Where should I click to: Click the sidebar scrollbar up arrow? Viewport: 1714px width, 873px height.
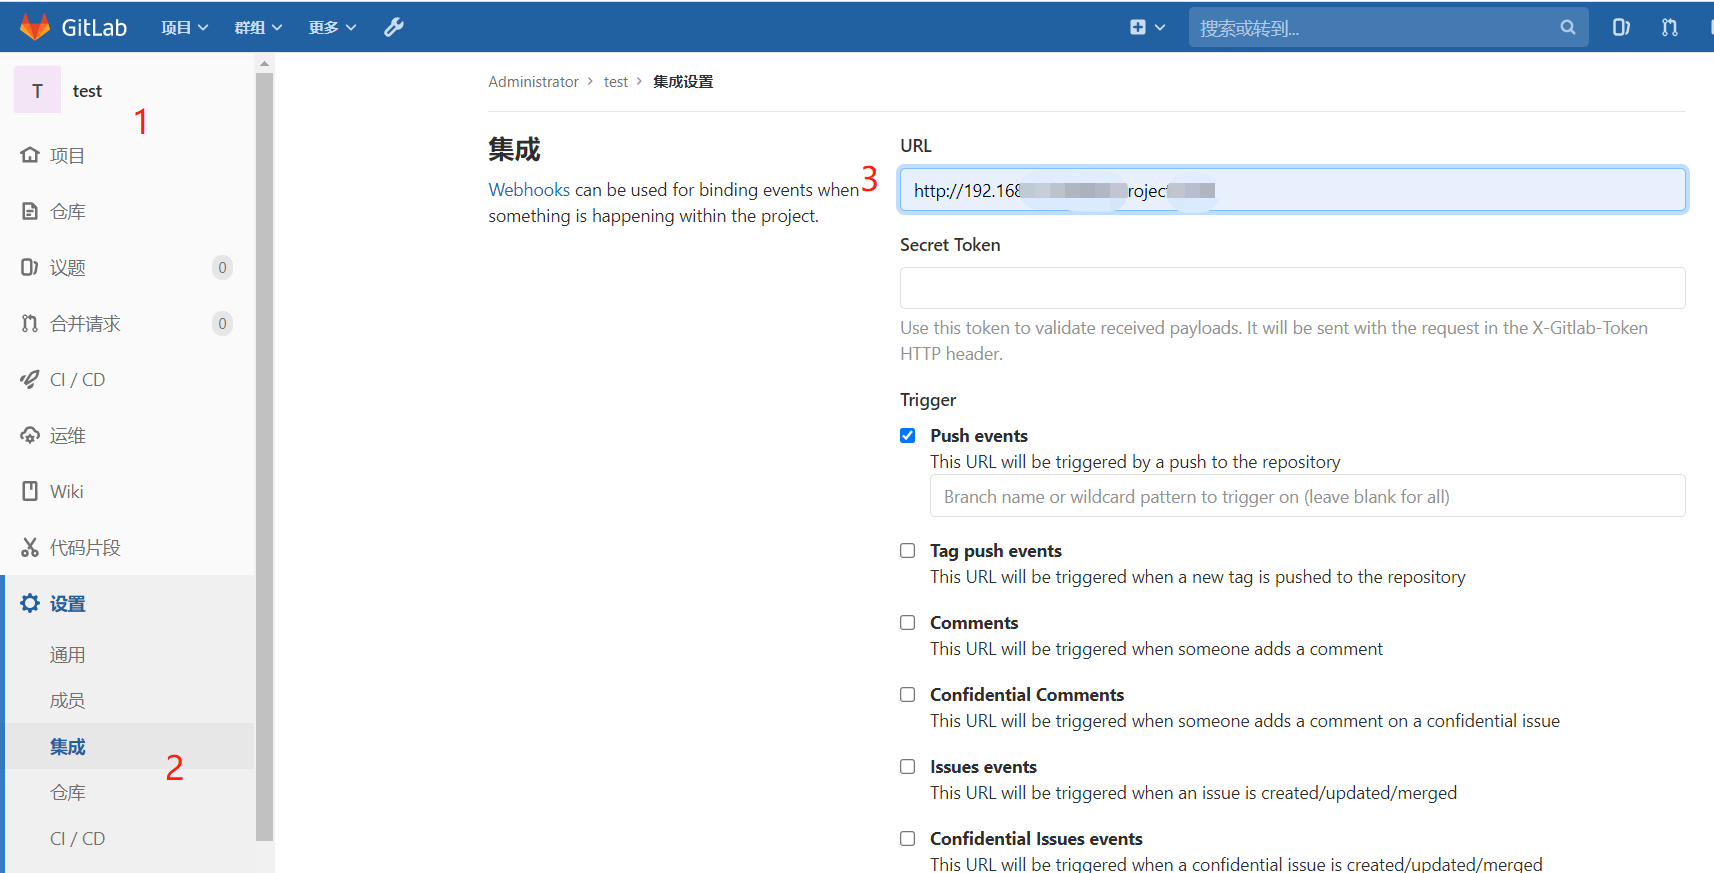click(264, 63)
